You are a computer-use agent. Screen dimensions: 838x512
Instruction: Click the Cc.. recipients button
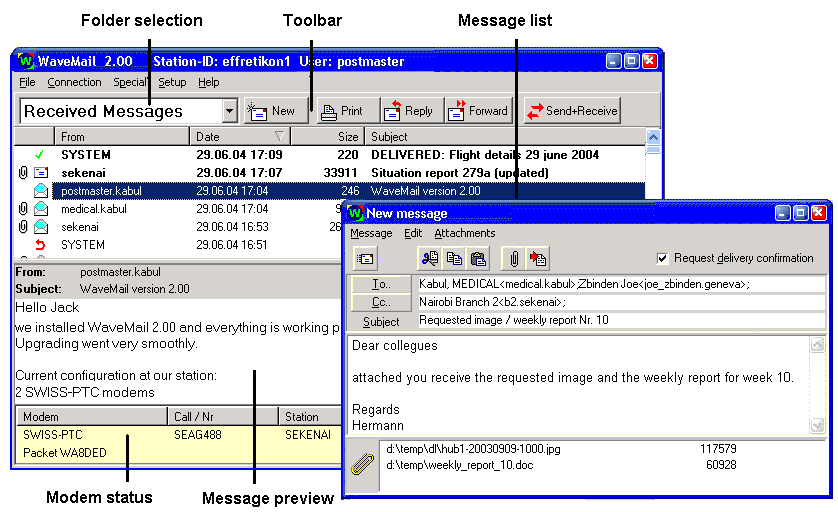[x=381, y=302]
